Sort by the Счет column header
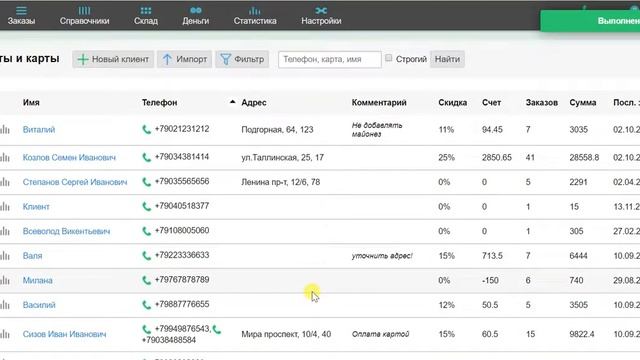Screen dimensions: 640x360 click(491, 102)
